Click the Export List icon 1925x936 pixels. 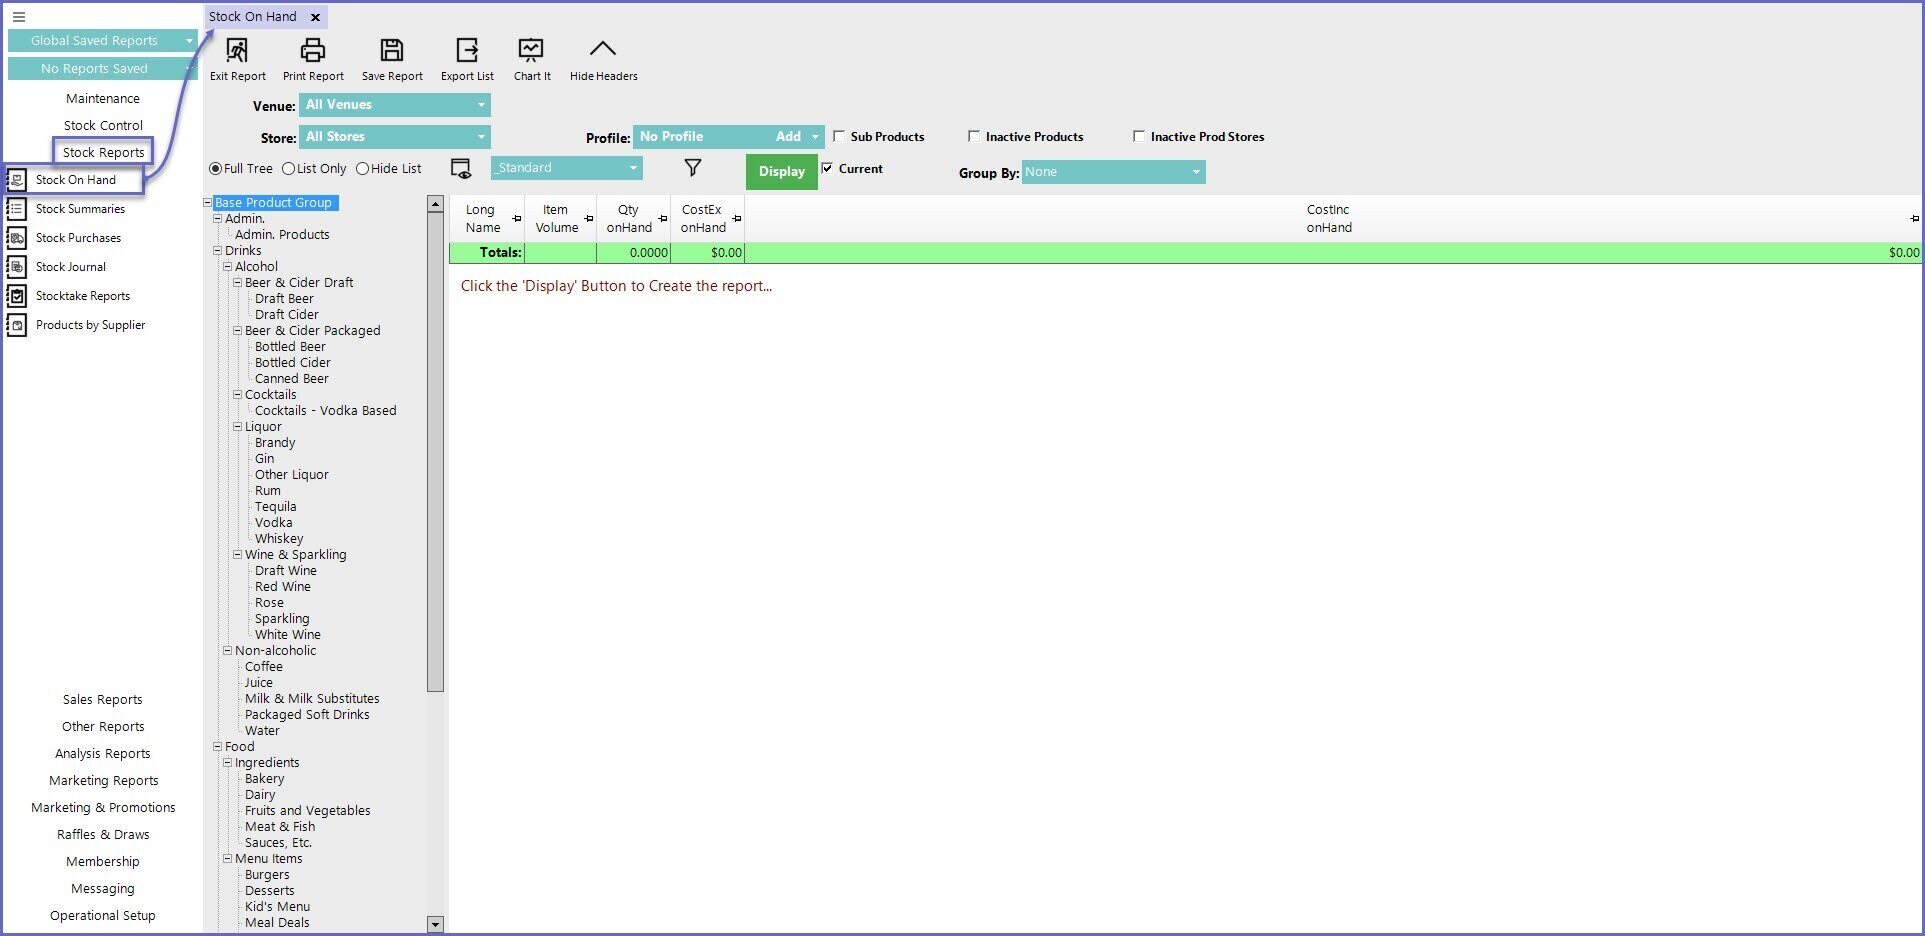pos(467,50)
